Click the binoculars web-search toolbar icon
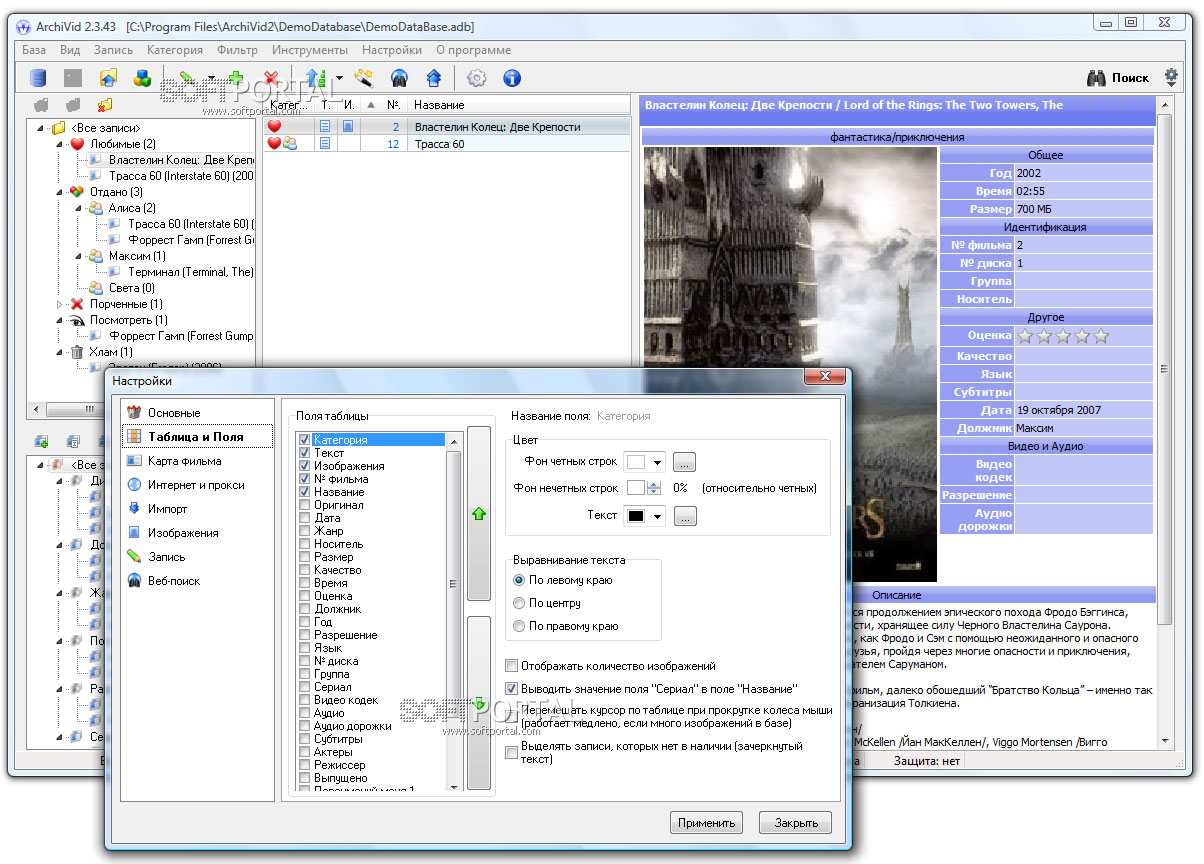Screen dimensions: 1204x864 pyautogui.click(x=399, y=78)
